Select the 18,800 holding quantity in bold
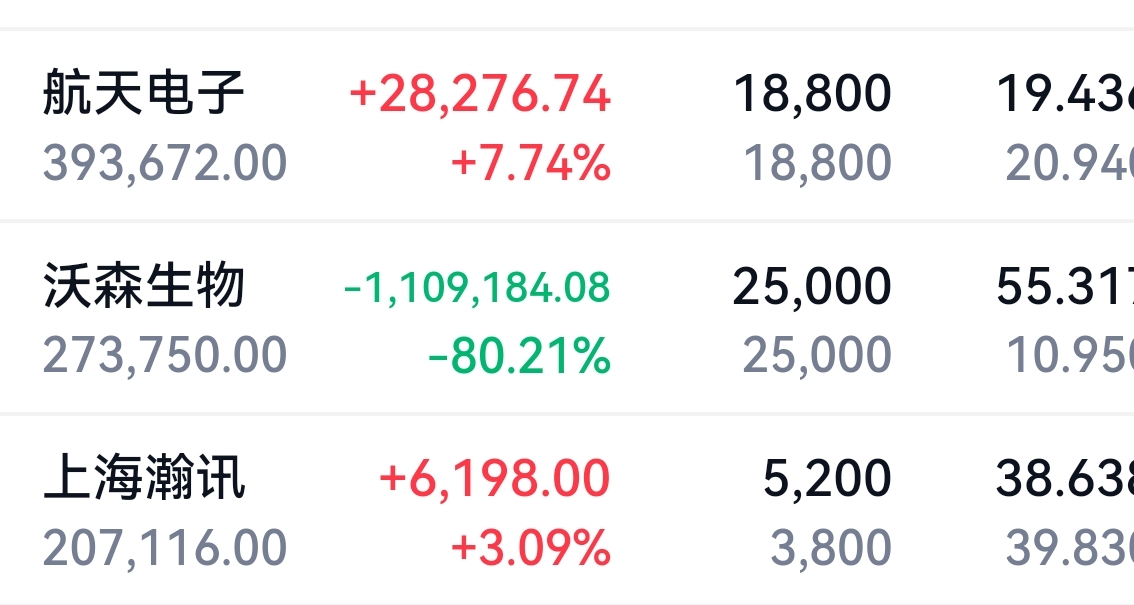 (812, 94)
